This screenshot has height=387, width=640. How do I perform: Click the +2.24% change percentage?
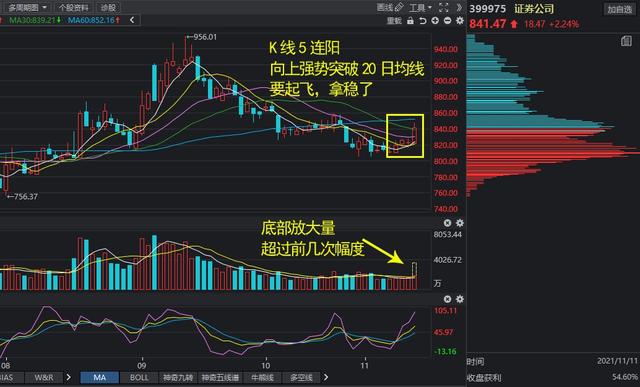(x=564, y=24)
